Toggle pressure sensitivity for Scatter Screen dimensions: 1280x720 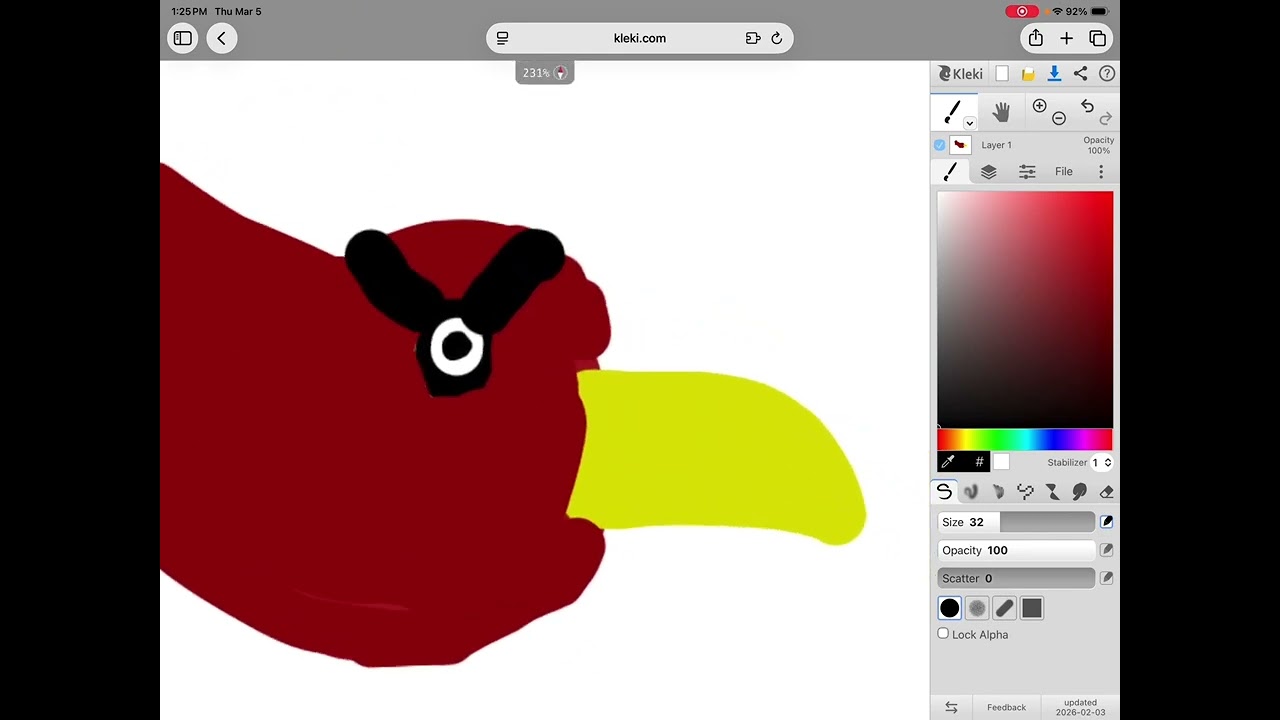coord(1107,578)
